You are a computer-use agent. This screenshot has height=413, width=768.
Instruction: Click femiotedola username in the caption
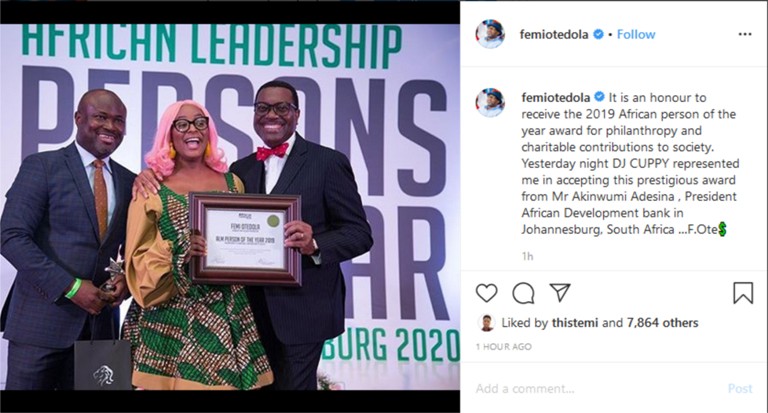(555, 97)
